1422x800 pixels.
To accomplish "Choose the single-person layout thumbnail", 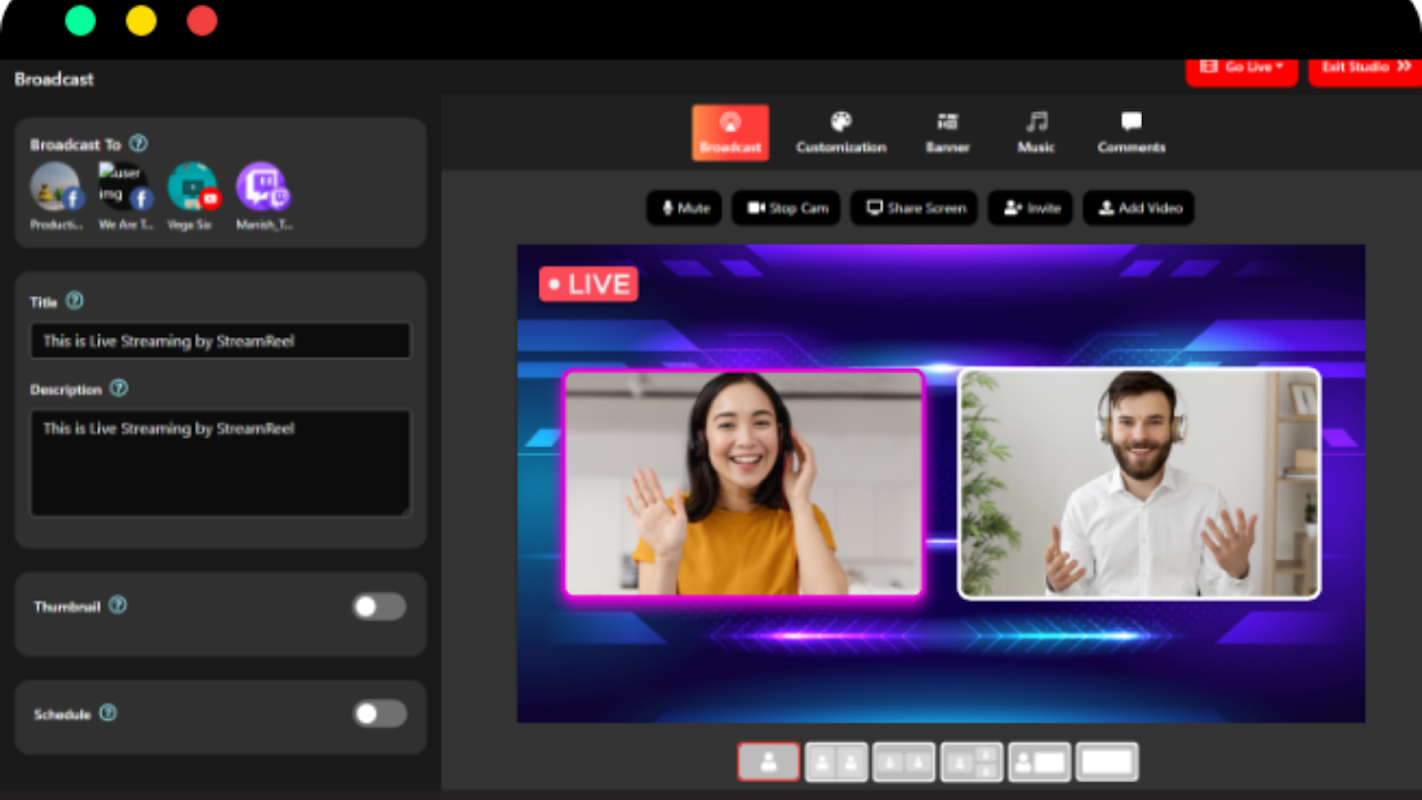I will click(x=769, y=762).
